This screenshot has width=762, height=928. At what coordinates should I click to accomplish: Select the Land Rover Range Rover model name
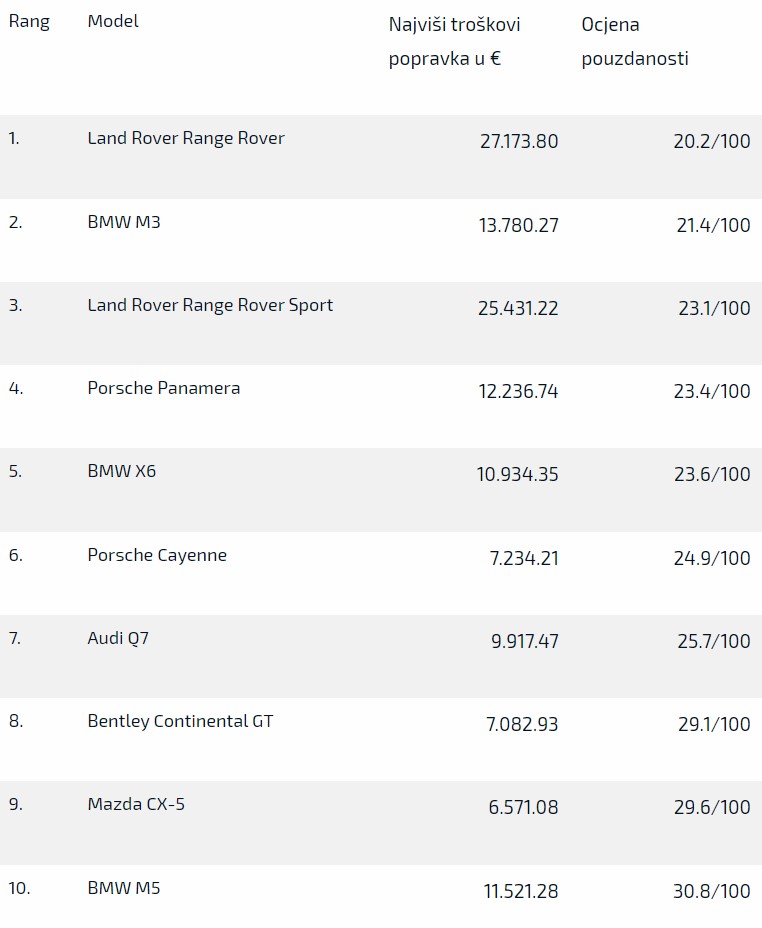point(186,139)
